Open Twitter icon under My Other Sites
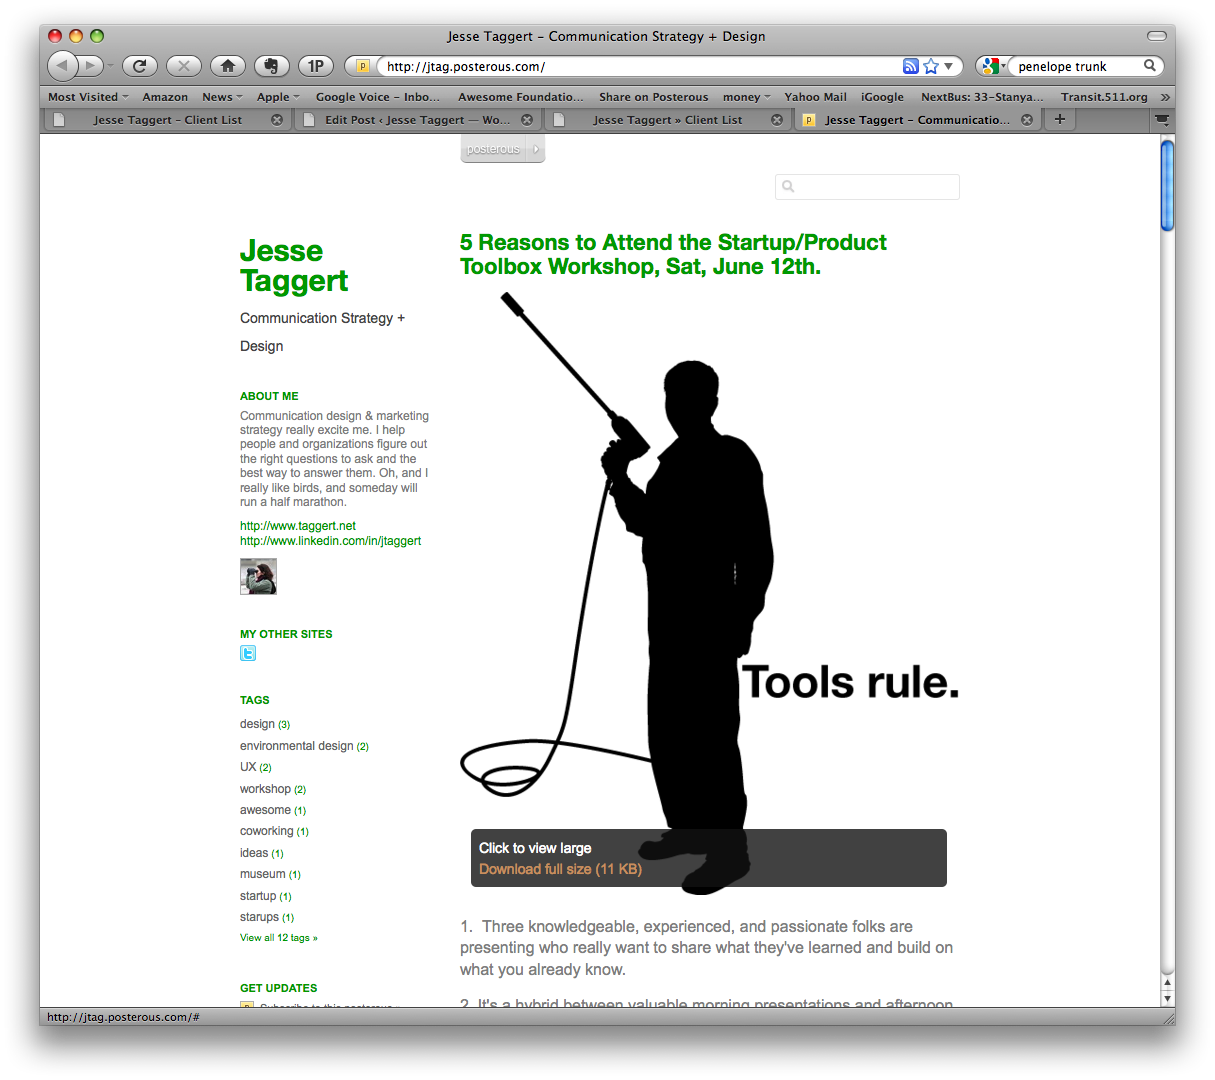The image size is (1215, 1080). pos(248,653)
